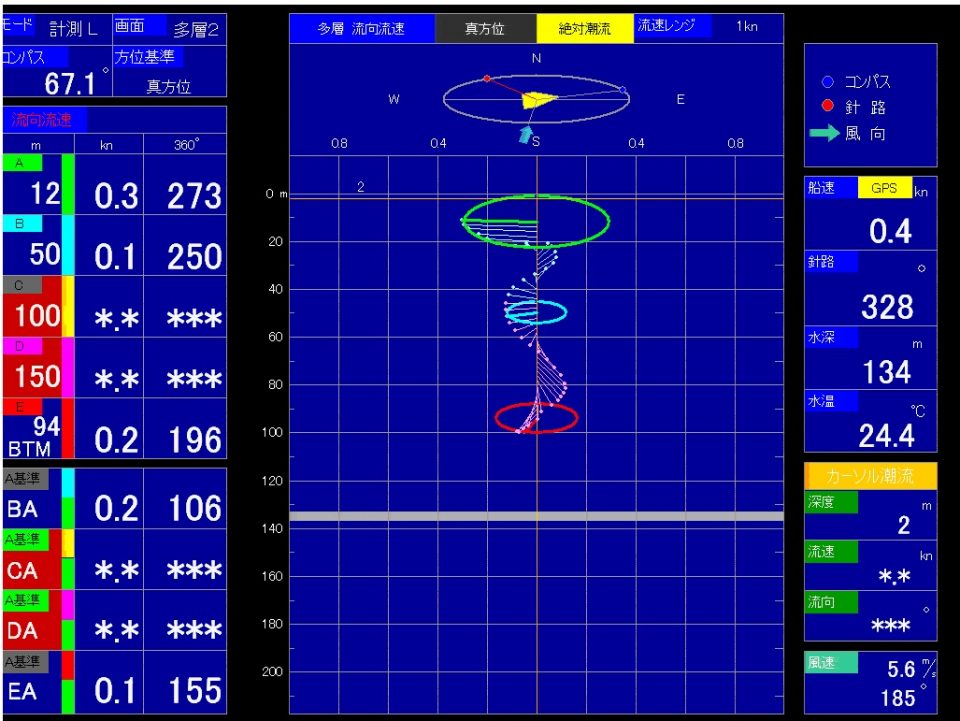Click layer B current direction 250

tap(194, 256)
